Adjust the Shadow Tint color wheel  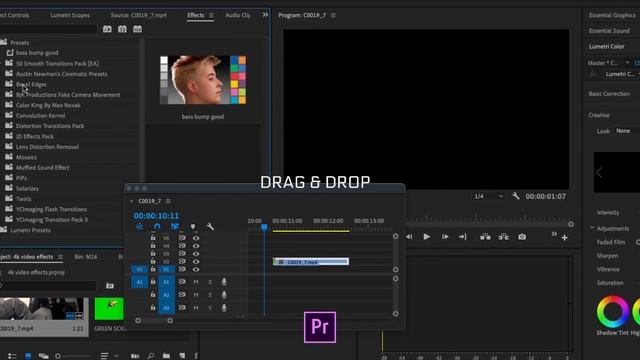click(613, 312)
